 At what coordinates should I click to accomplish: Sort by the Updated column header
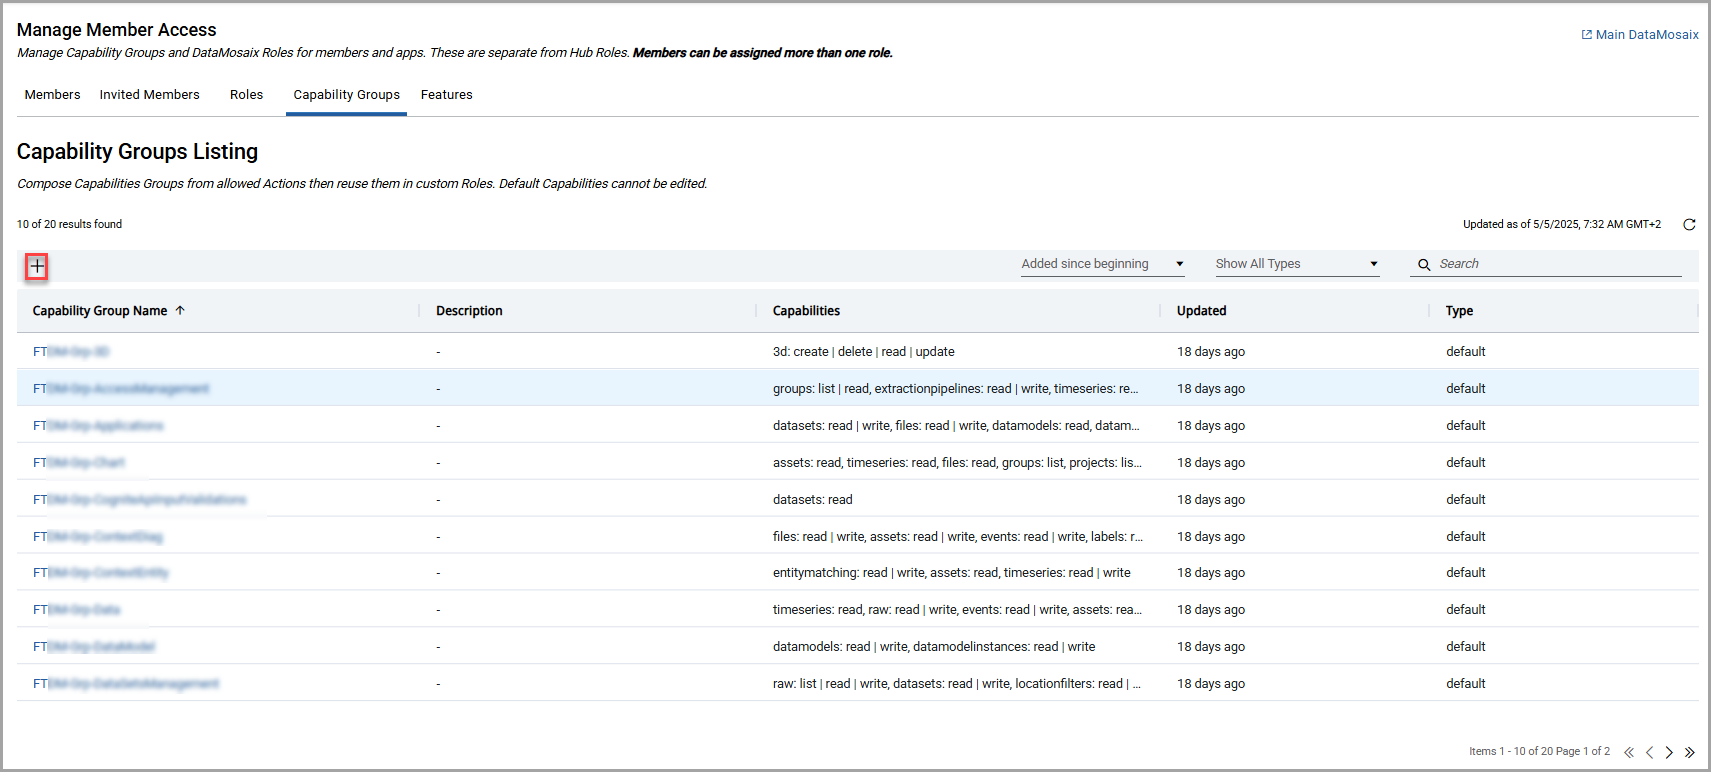(x=1201, y=311)
